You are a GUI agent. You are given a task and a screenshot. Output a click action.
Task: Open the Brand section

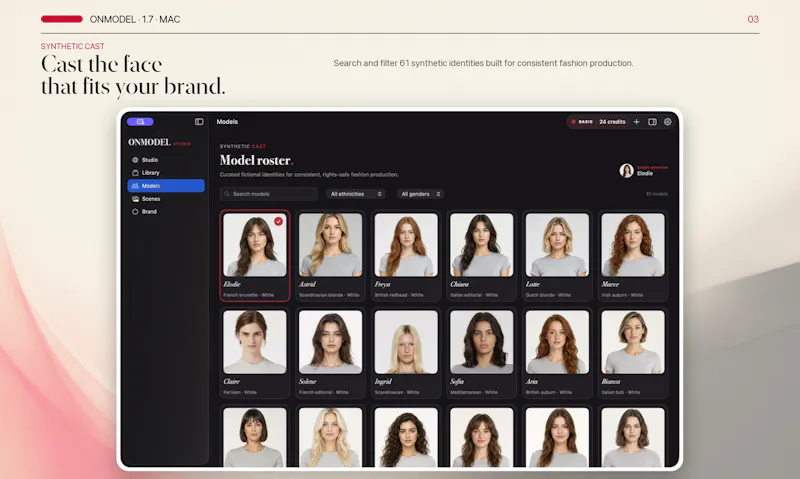pyautogui.click(x=166, y=212)
